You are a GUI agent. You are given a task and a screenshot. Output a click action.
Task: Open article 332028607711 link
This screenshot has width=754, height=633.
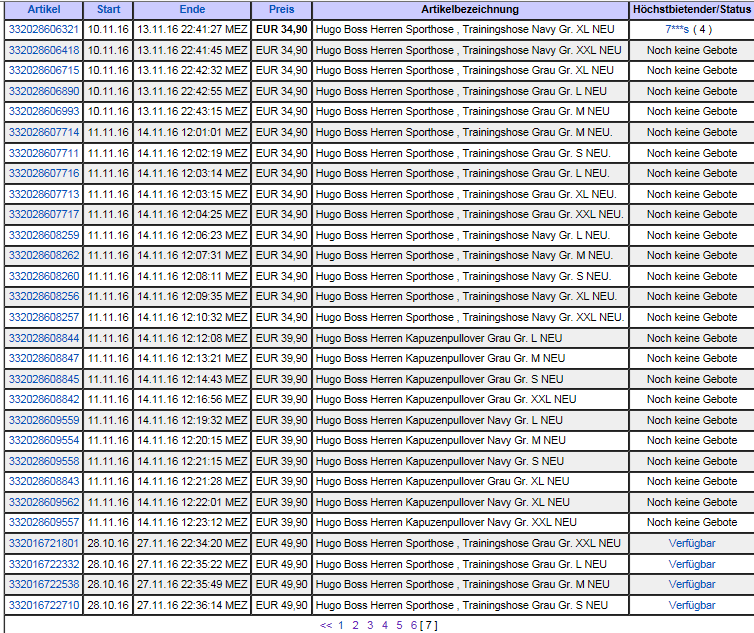(x=44, y=153)
